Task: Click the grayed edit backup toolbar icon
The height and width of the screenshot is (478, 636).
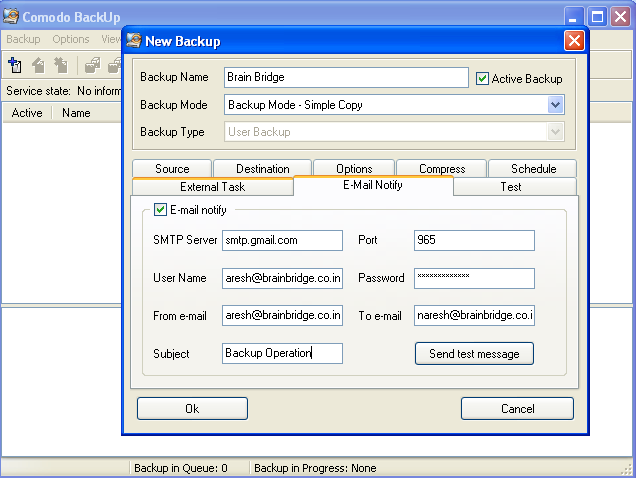Action: pos(38,65)
